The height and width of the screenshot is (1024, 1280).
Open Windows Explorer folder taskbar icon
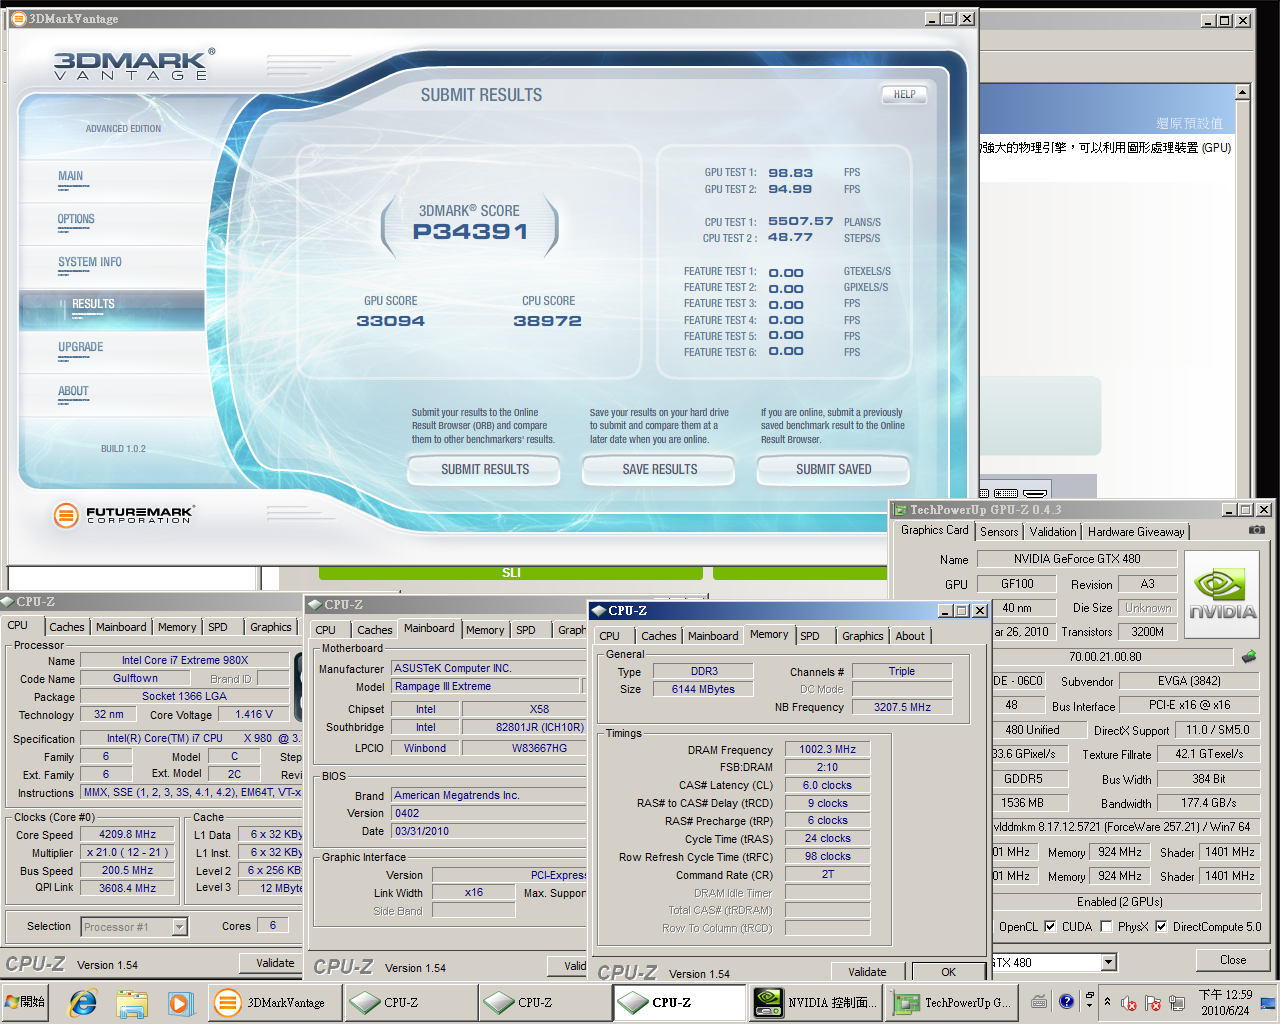tap(131, 1002)
